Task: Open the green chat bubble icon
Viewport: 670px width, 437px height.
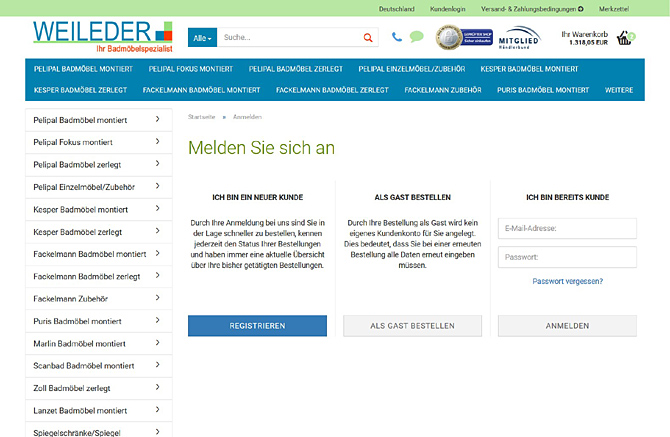Action: (x=417, y=37)
